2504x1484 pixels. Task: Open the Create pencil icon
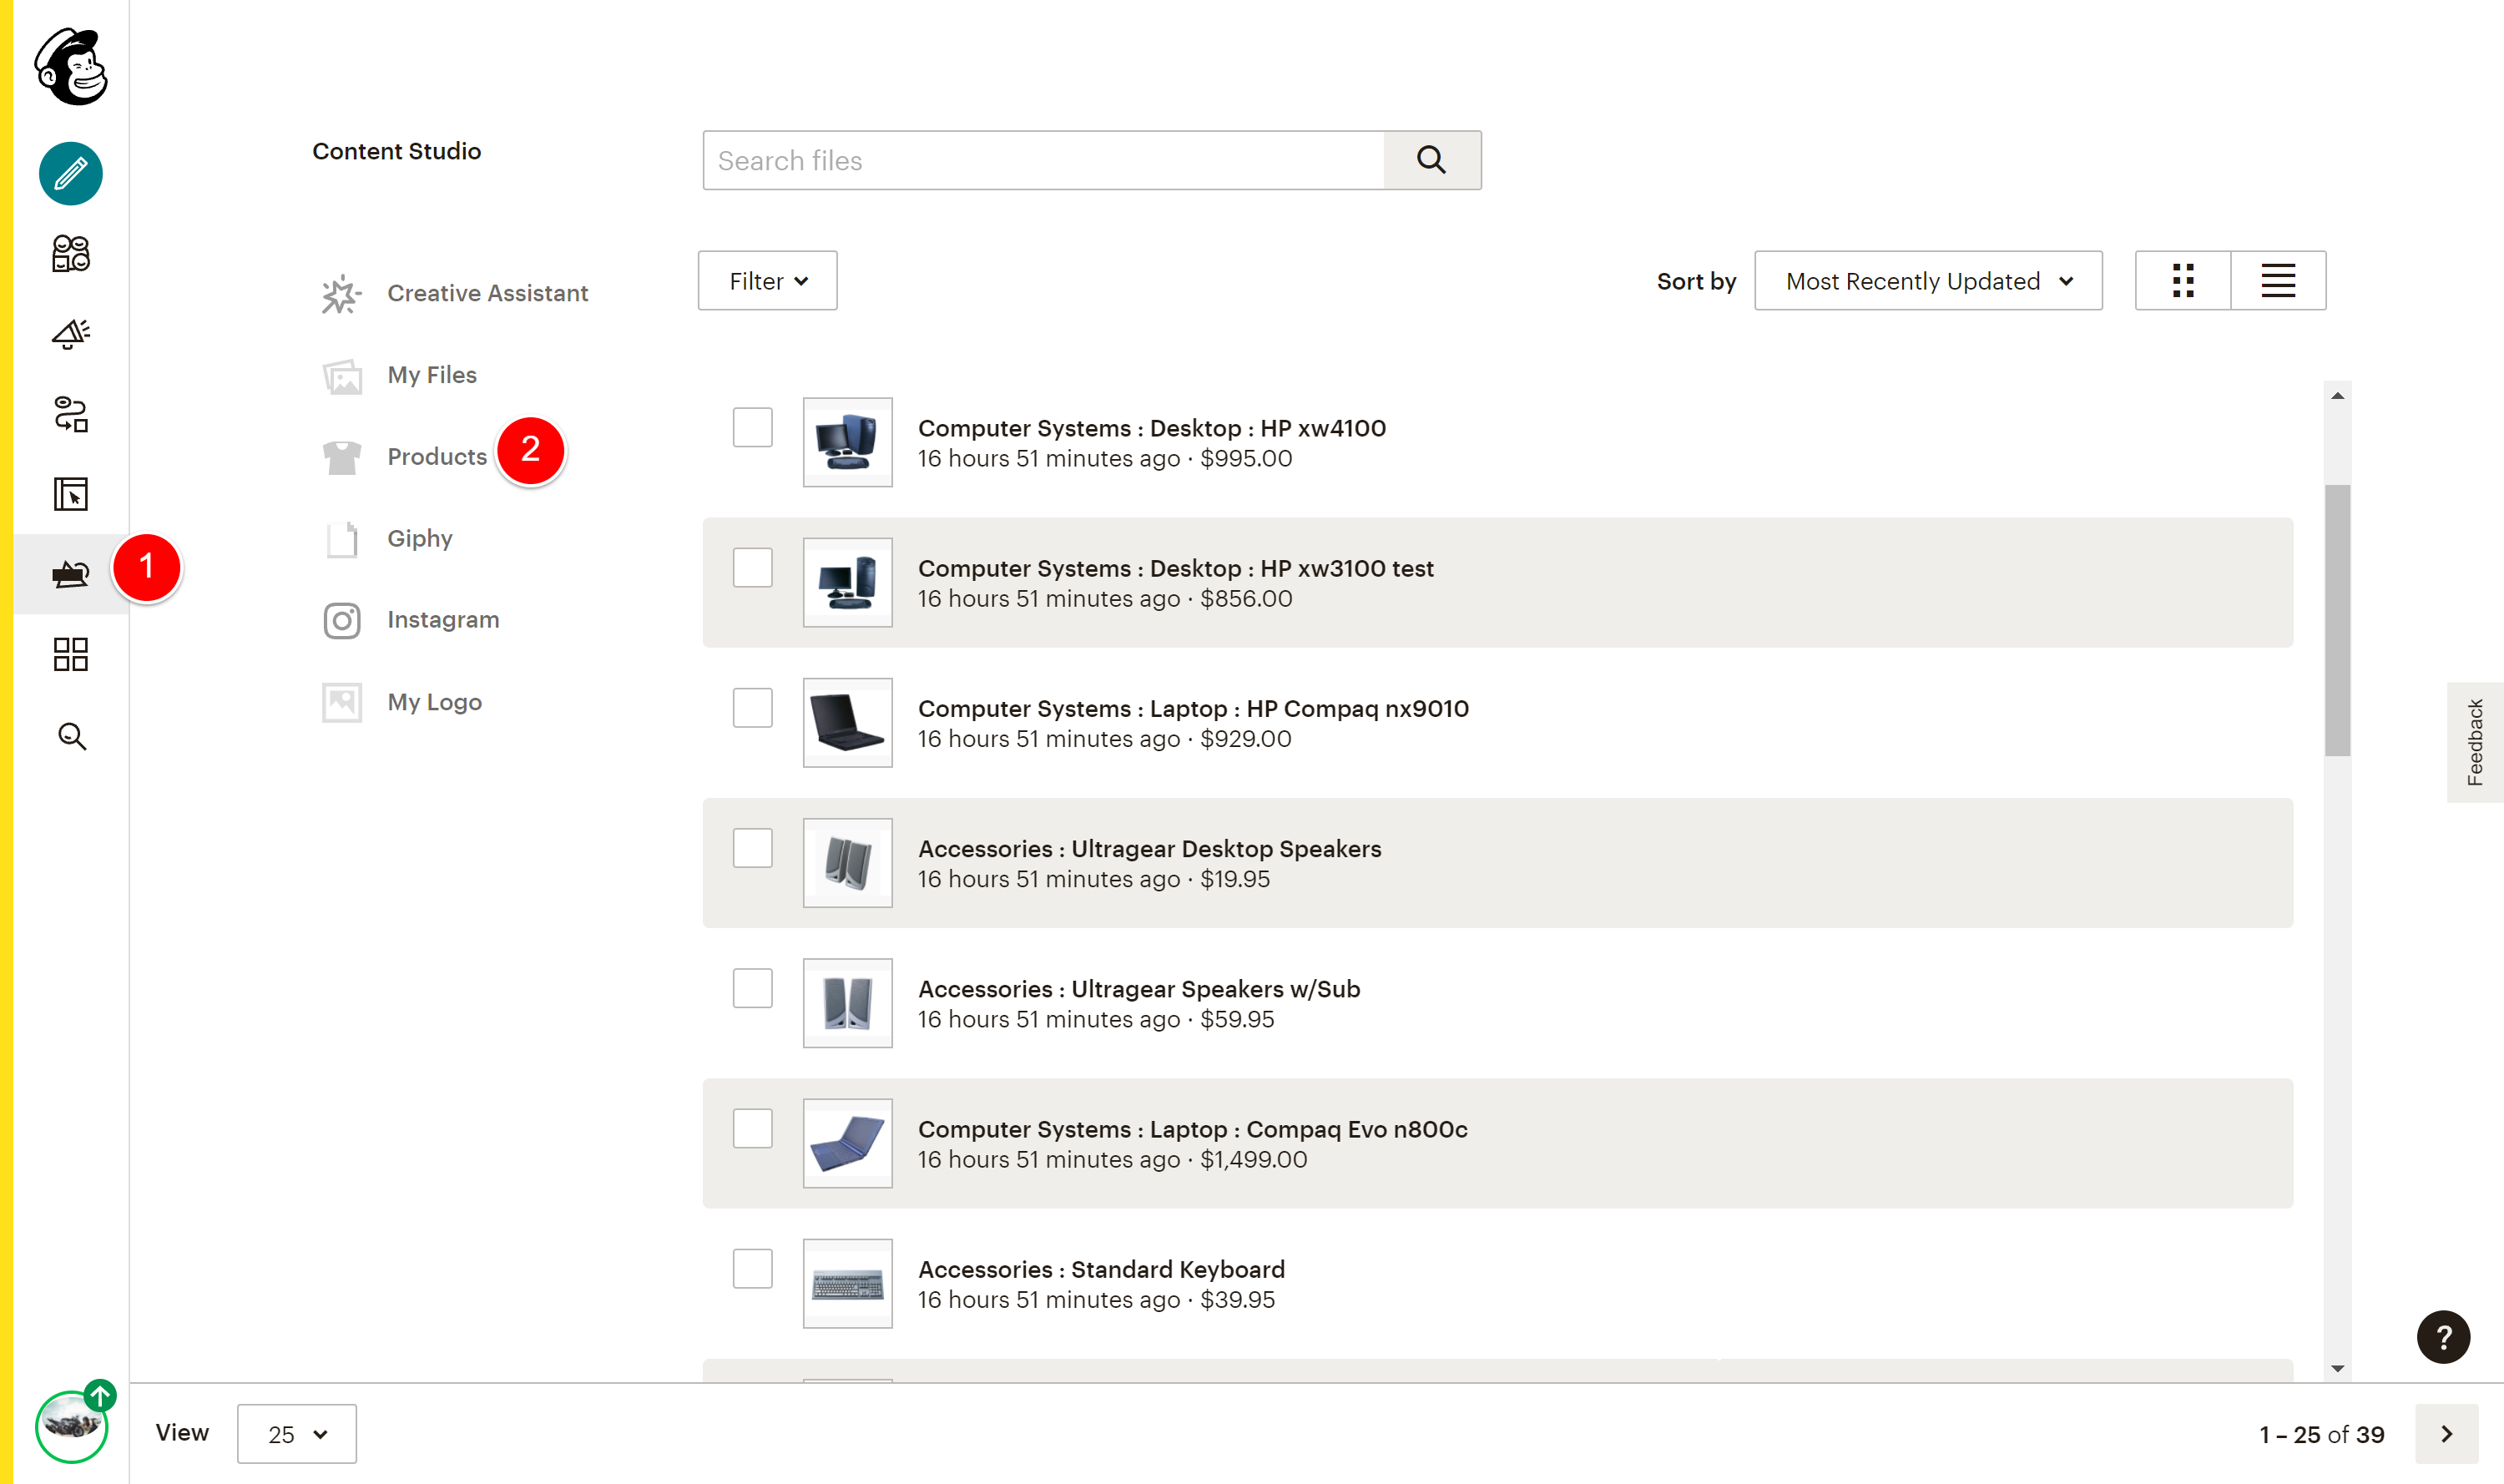71,174
